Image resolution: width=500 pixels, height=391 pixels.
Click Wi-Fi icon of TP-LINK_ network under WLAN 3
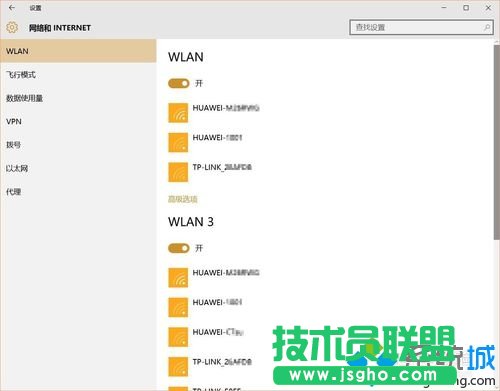tap(178, 367)
